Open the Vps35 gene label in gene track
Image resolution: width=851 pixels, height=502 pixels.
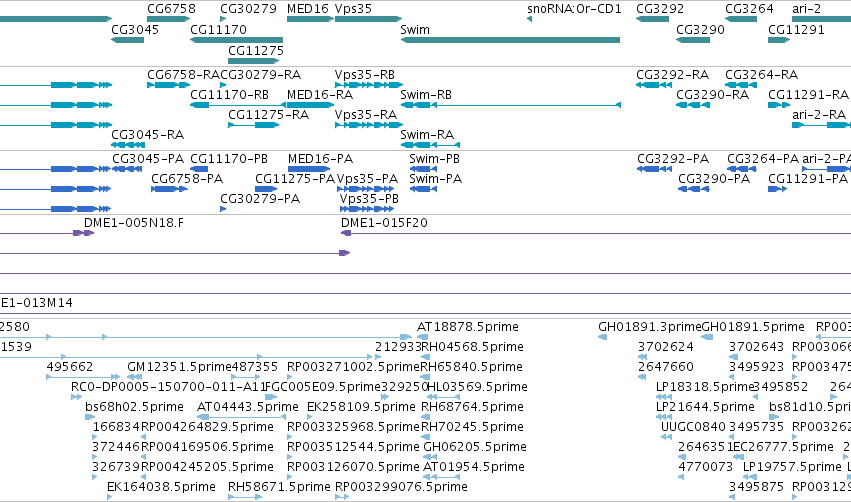click(x=353, y=9)
